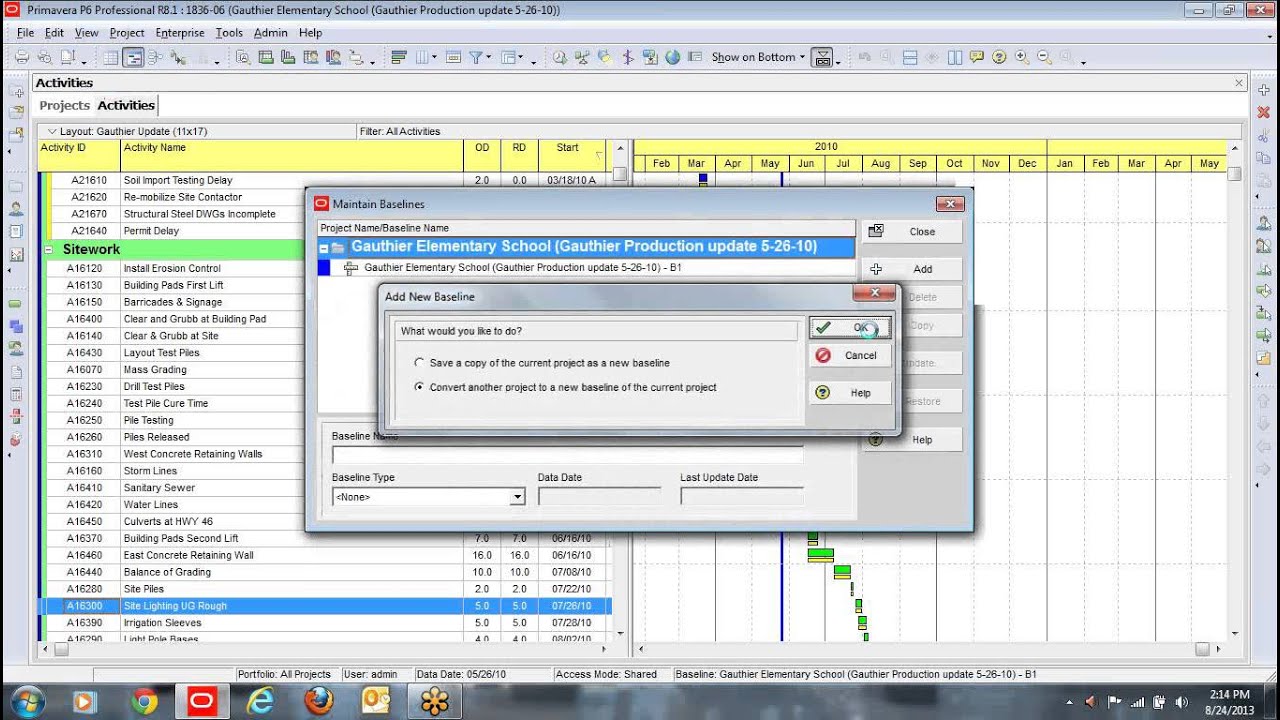Click Cancel in Add New Baseline dialog
Viewport: 1280px width, 720px height.
(849, 355)
